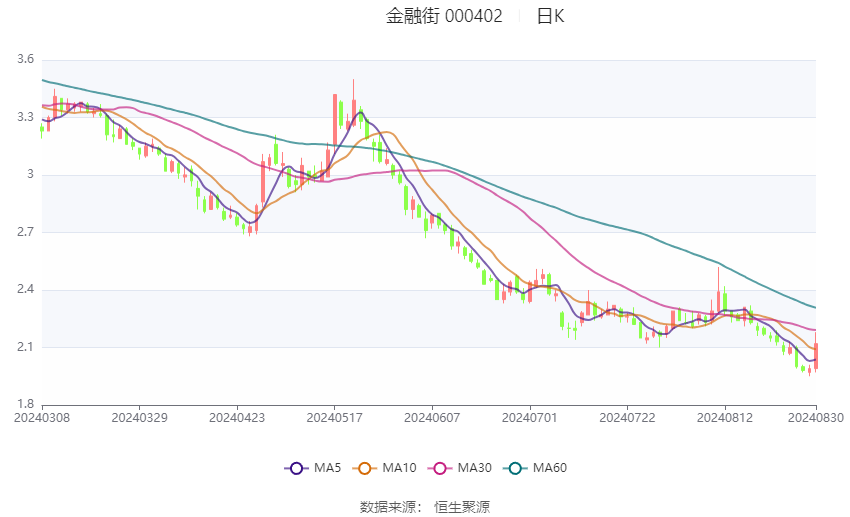Click the 20240308 date axis label

click(x=42, y=418)
